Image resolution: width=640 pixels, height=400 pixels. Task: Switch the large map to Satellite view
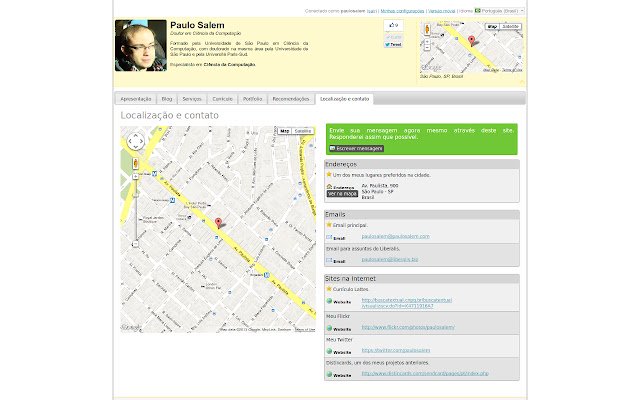(x=302, y=131)
